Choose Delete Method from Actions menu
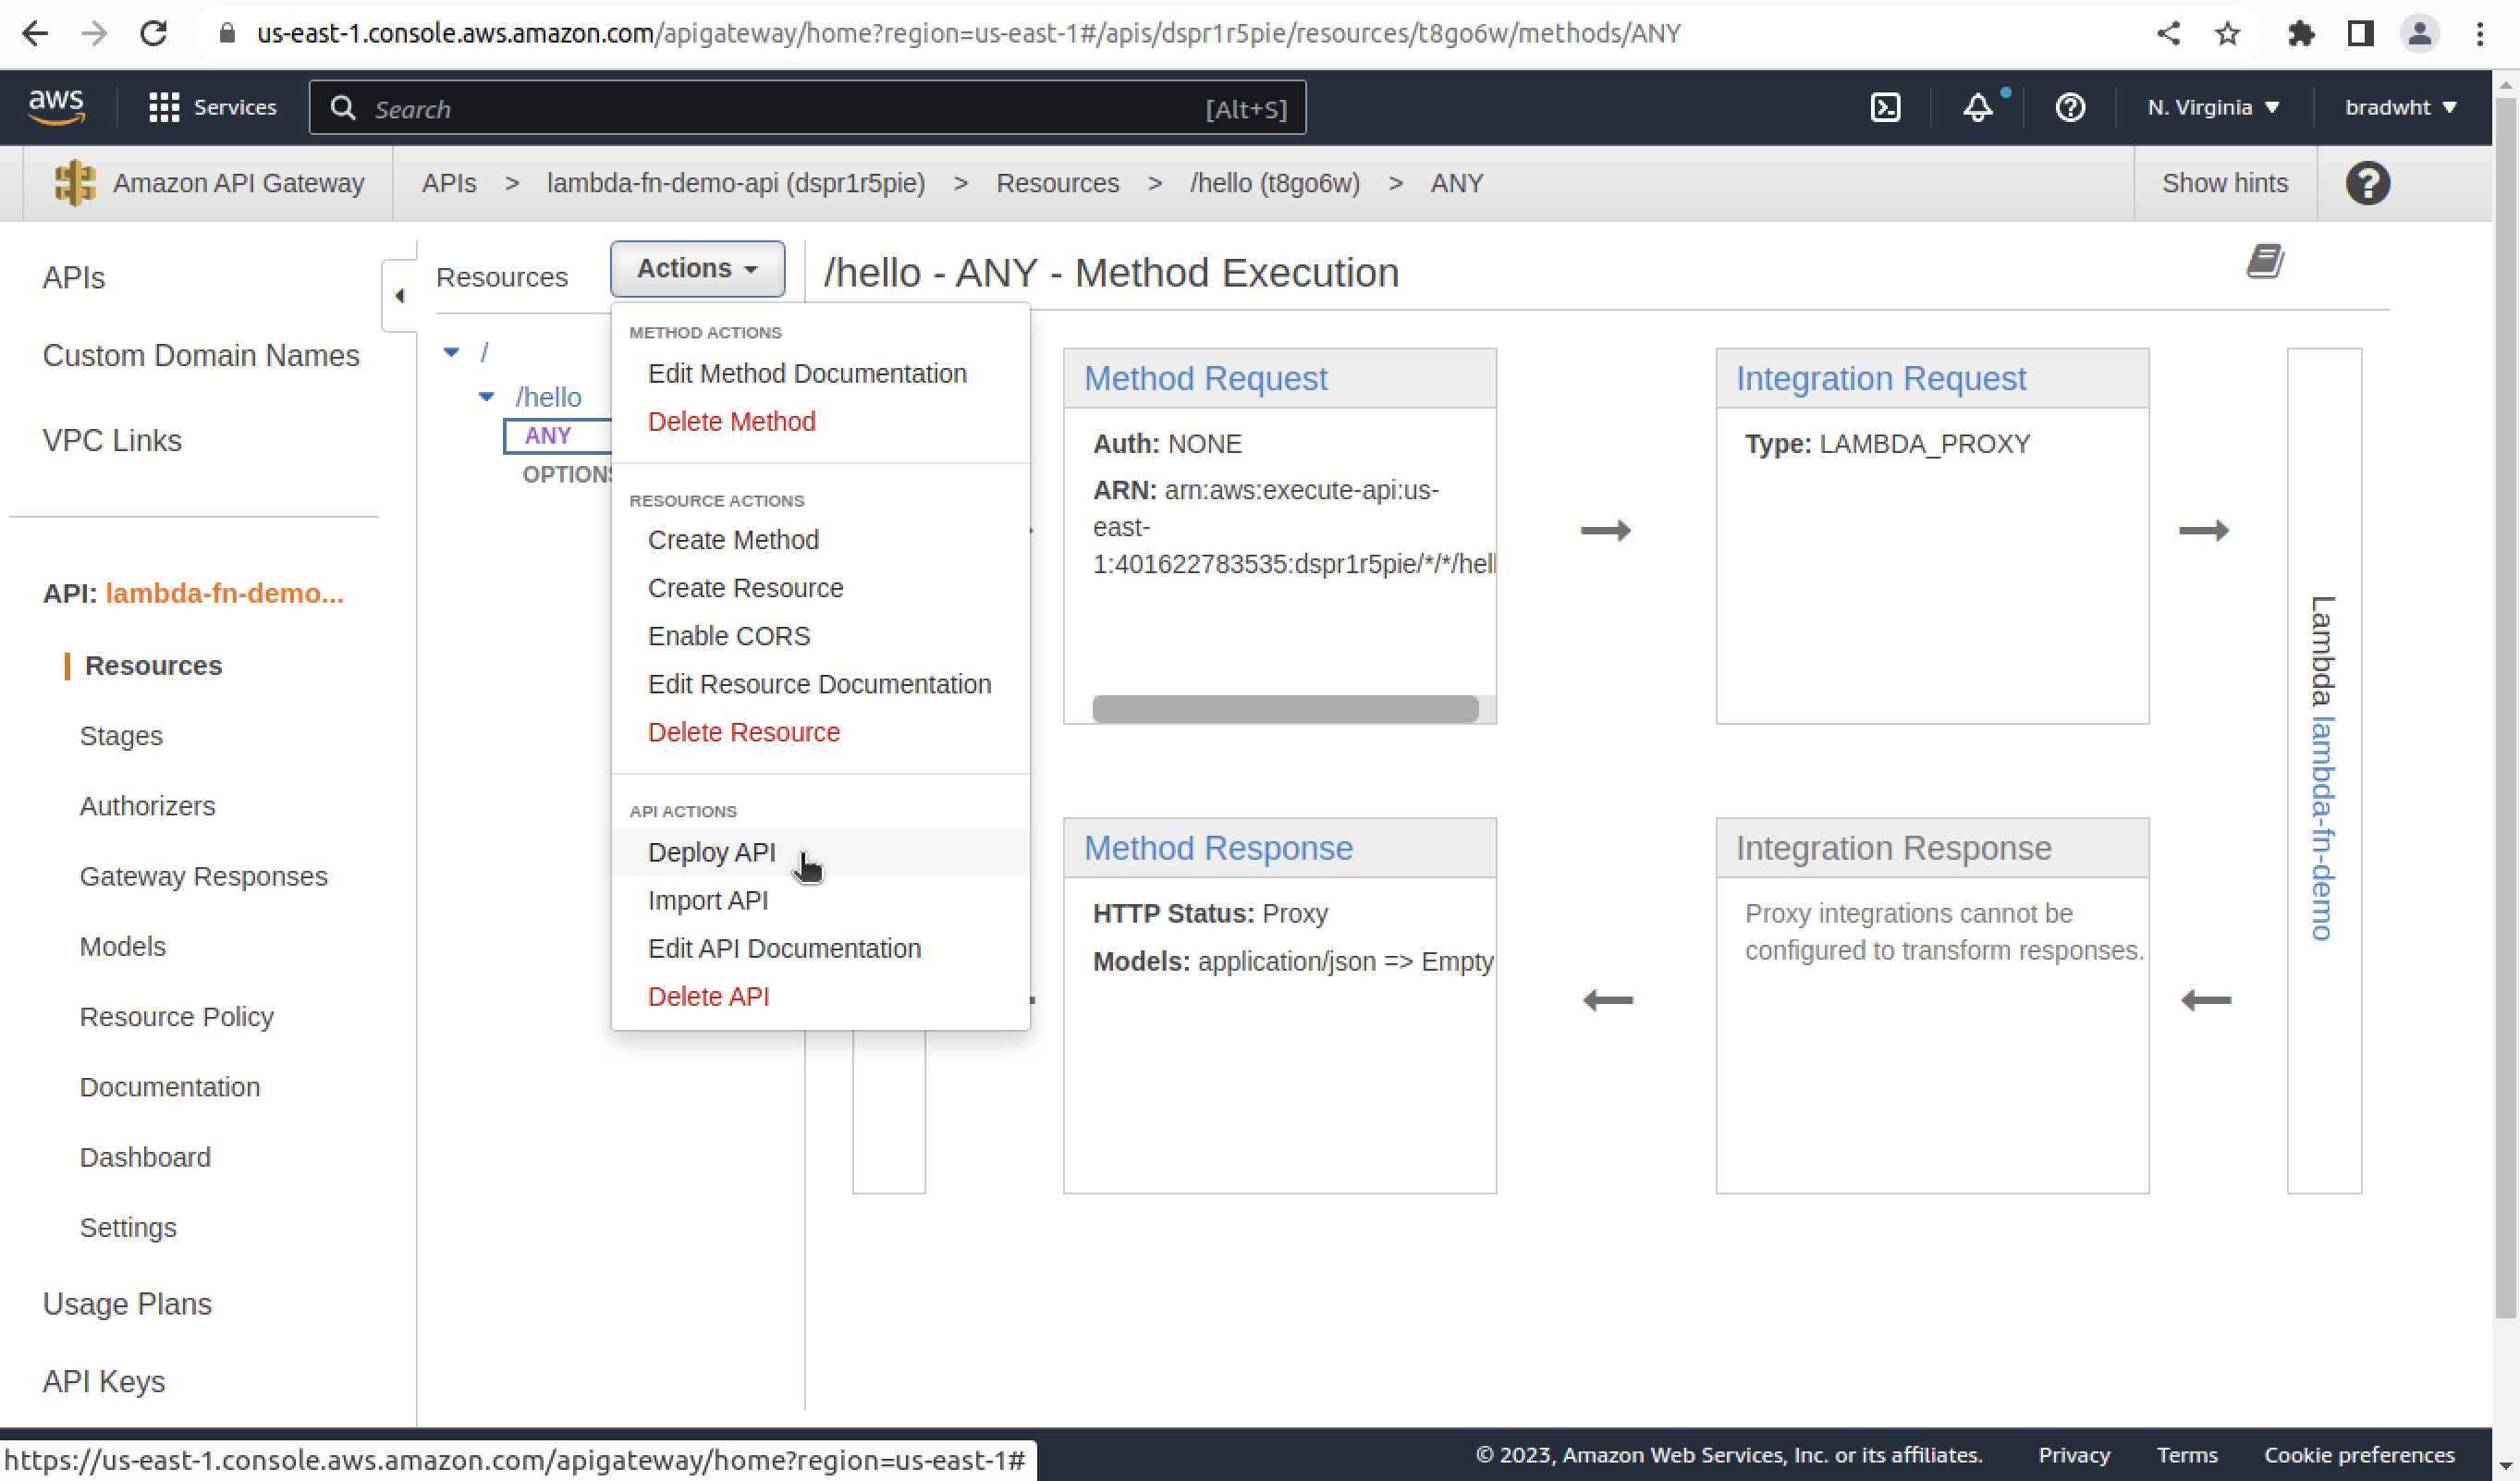The height and width of the screenshot is (1481, 2520). 731,421
